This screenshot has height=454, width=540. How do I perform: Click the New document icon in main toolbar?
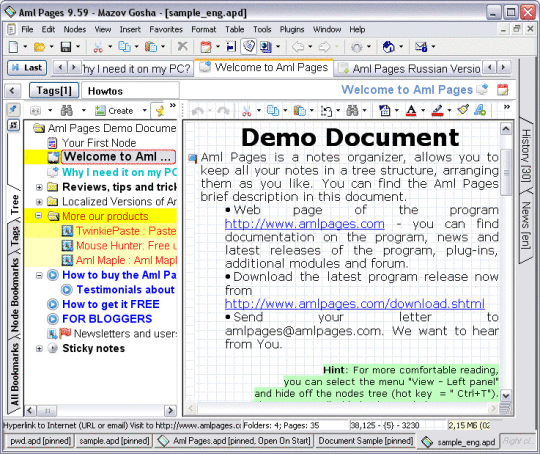13,47
